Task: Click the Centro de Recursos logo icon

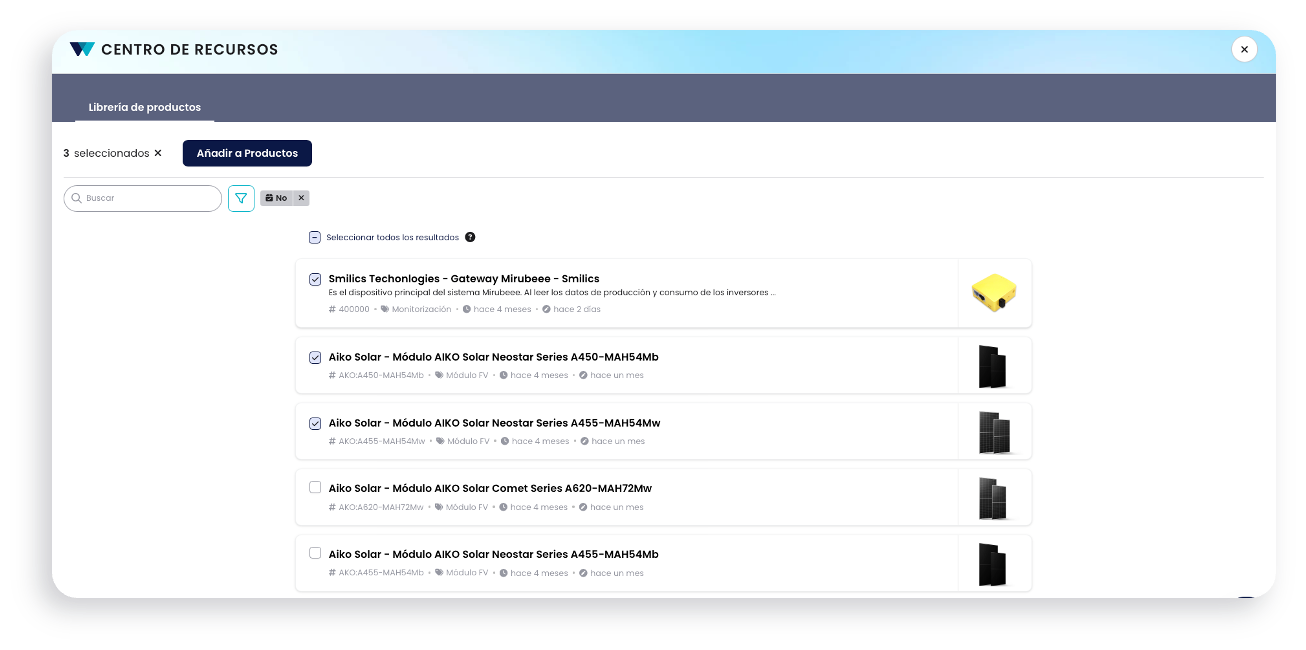Action: coord(82,49)
